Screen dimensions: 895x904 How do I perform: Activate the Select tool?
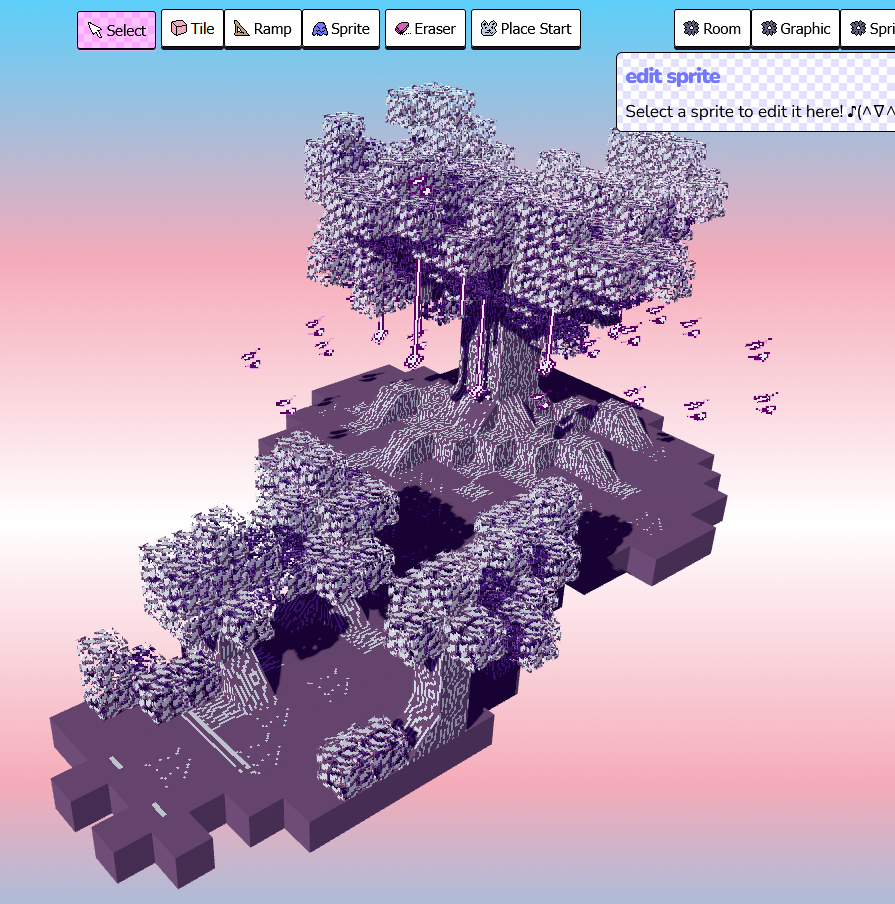116,30
